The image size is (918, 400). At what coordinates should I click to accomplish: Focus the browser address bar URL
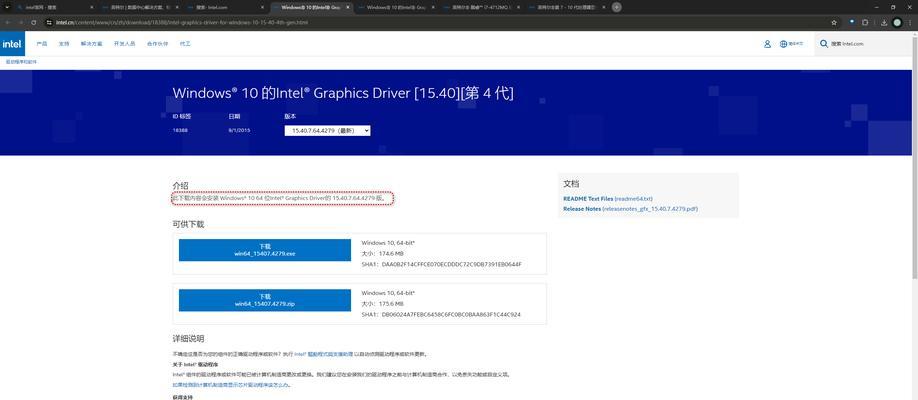(181, 22)
